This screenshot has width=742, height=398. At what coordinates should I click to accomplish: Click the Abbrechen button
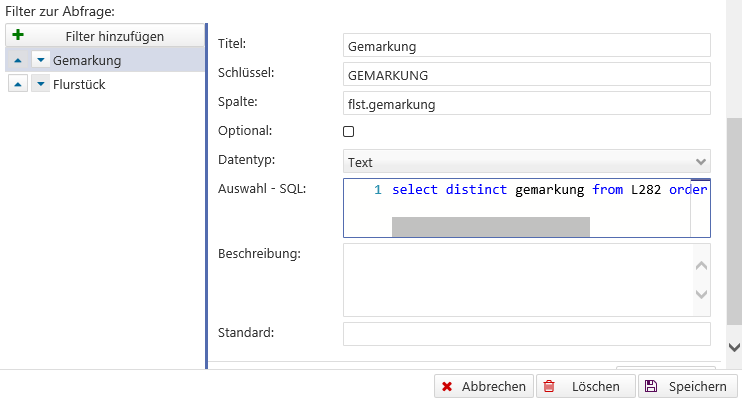[484, 386]
